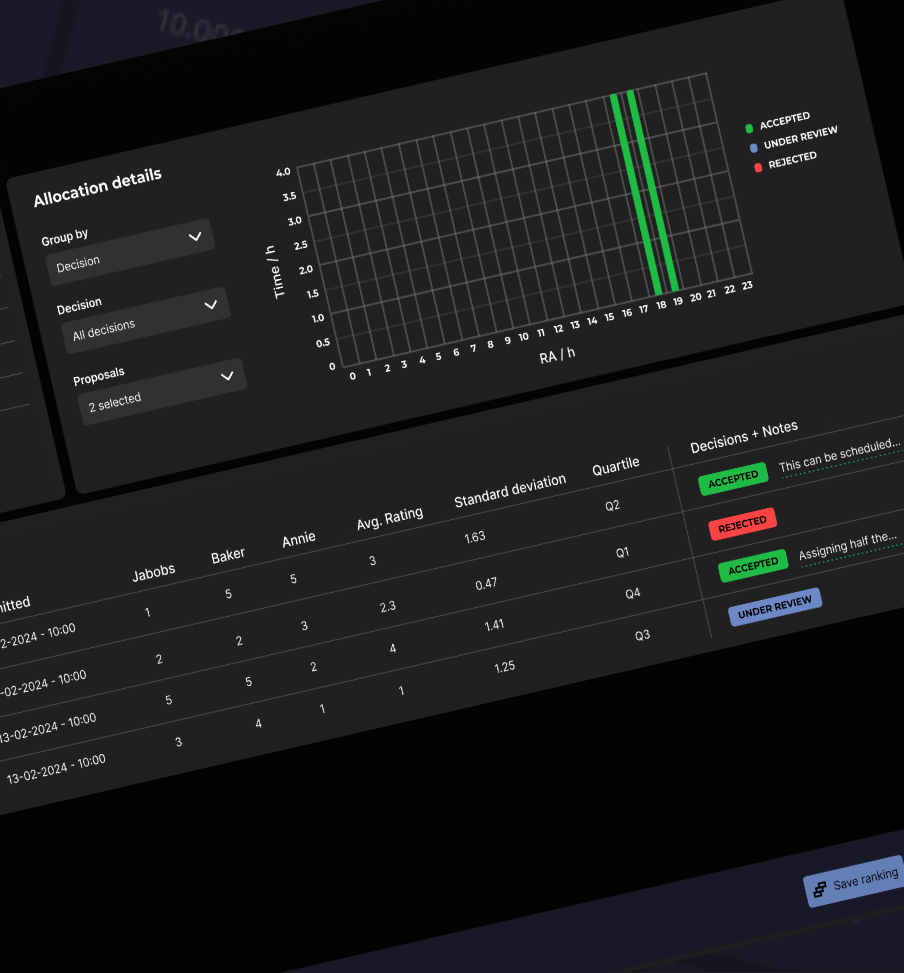Toggle the ACCEPTED series legend label
This screenshot has height=973, width=904.
pos(785,121)
